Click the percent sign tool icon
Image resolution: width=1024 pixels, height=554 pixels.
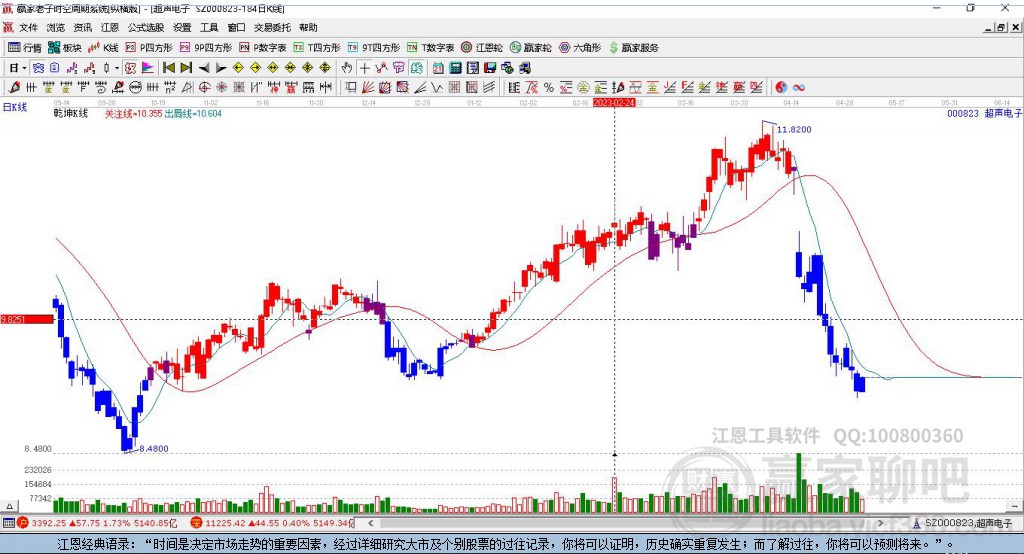(x=548, y=87)
